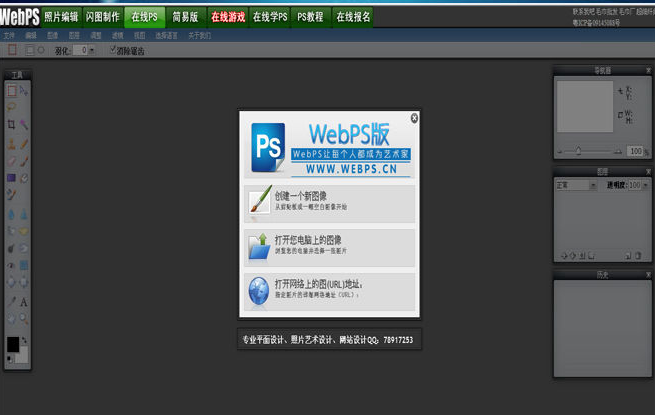Open the 视图 menu
Viewport: 655px width, 415px height.
(140, 36)
